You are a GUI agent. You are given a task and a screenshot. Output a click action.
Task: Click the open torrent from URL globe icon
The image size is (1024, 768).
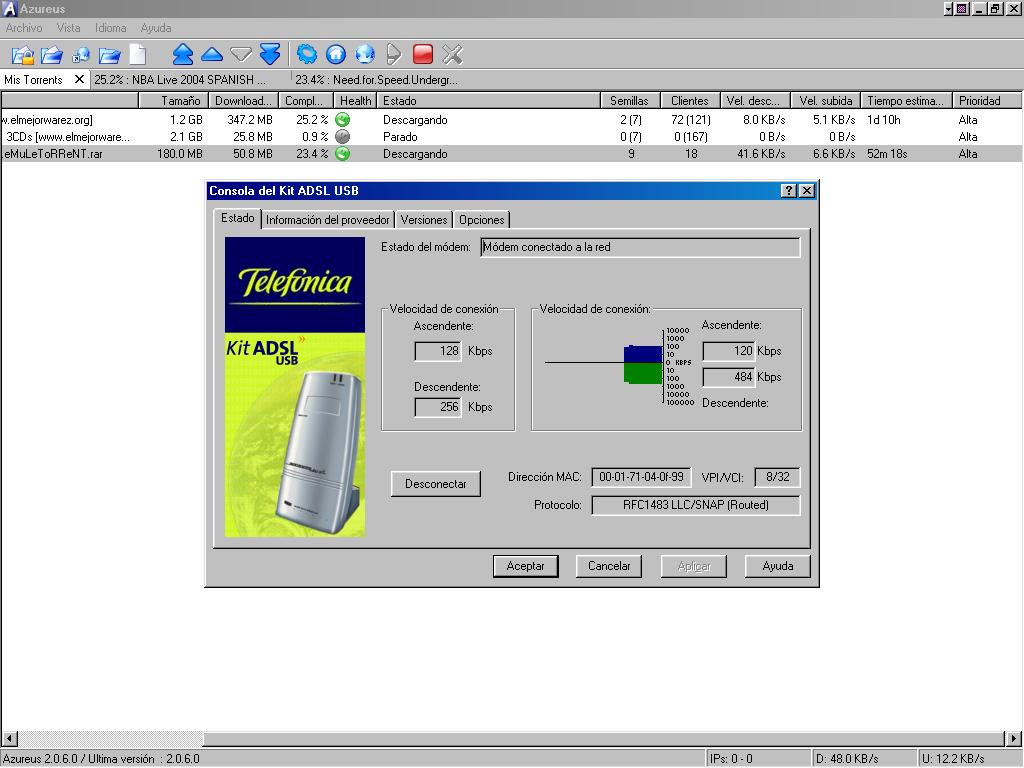click(x=80, y=54)
